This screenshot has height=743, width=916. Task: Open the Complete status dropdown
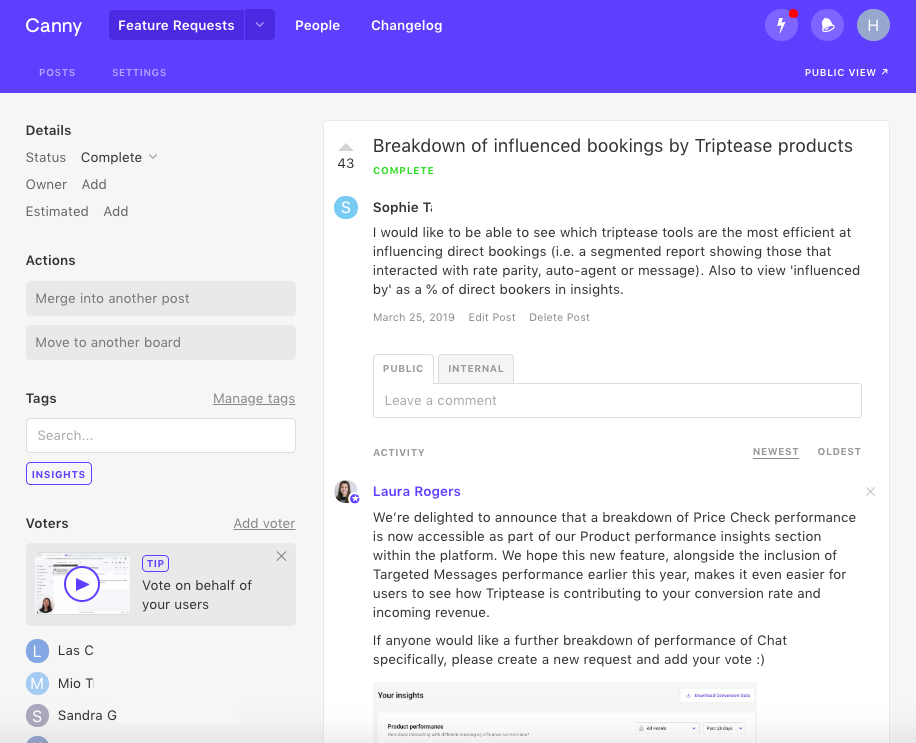pyautogui.click(x=119, y=157)
